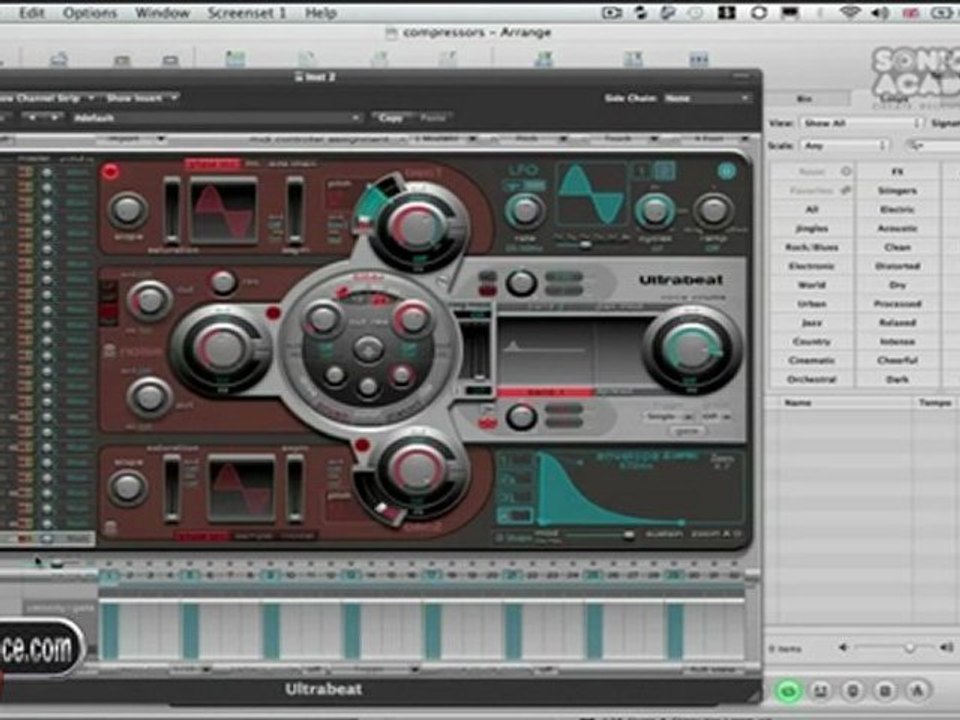This screenshot has width=960, height=720.
Task: Toggle Oscillator 1 red power button
Action: tap(111, 171)
